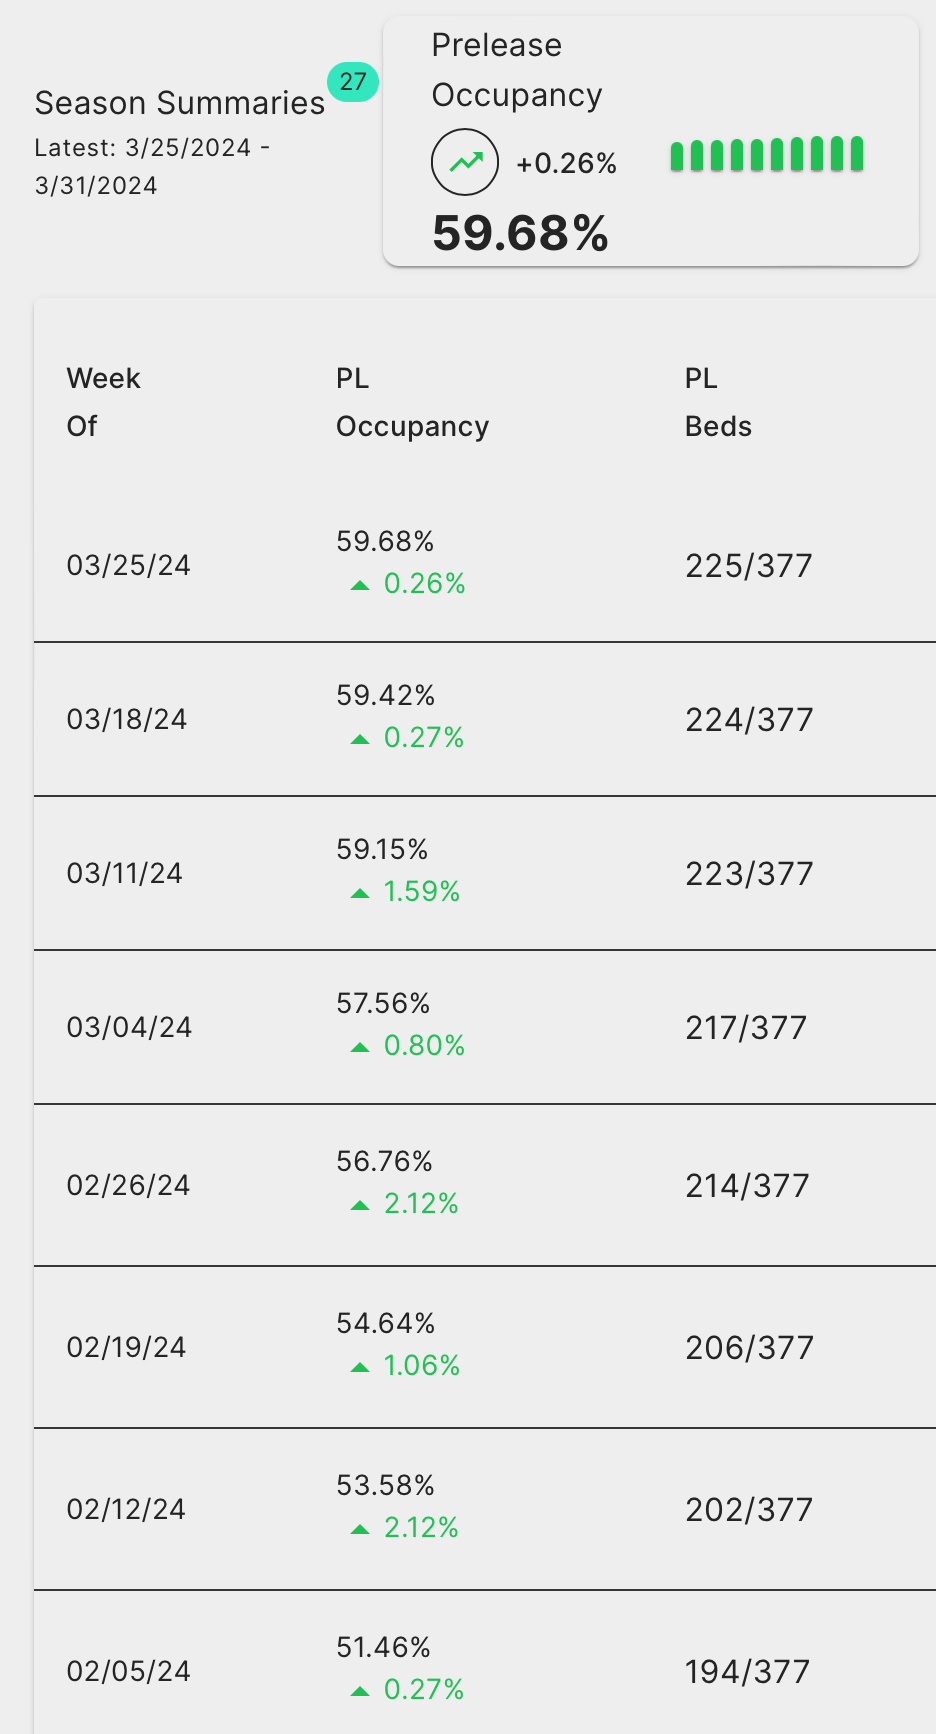Click up-triangle next to 1.59% change
The image size is (936, 1734).
360,893
